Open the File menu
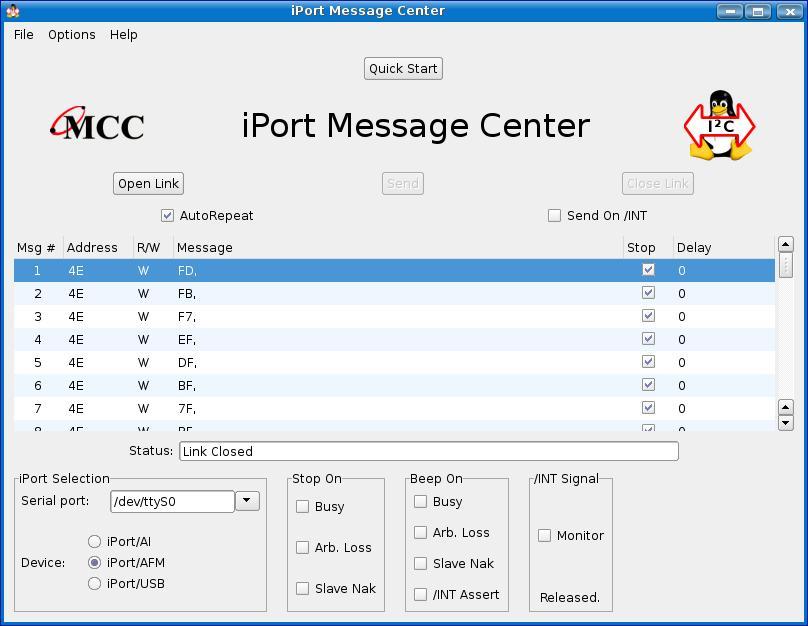 (24, 35)
